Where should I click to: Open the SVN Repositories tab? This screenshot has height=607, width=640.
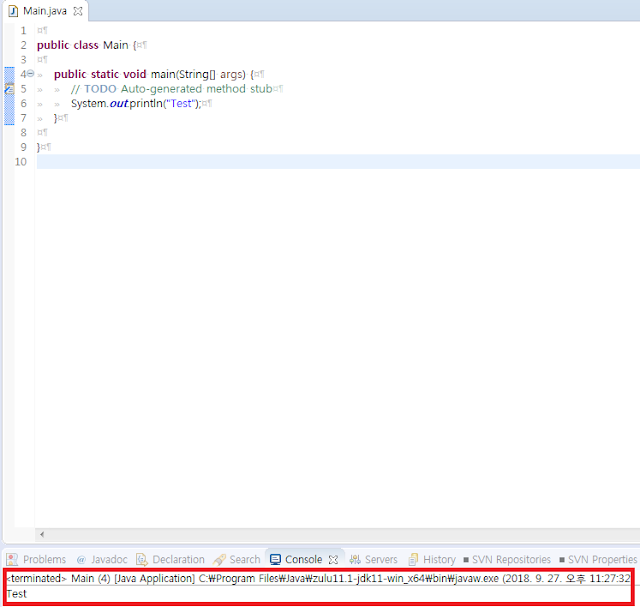pyautogui.click(x=507, y=559)
